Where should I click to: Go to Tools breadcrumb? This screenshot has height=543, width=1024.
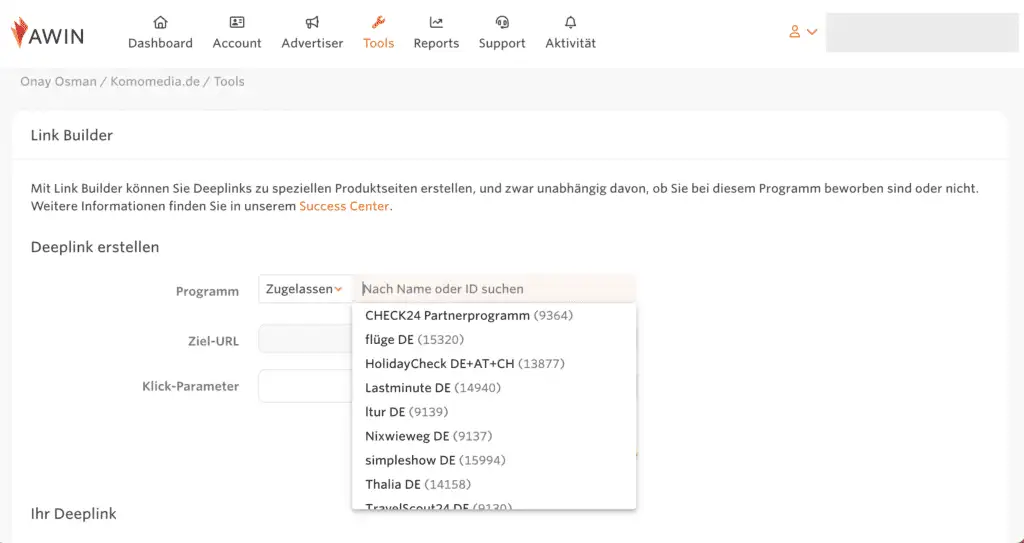tap(229, 82)
